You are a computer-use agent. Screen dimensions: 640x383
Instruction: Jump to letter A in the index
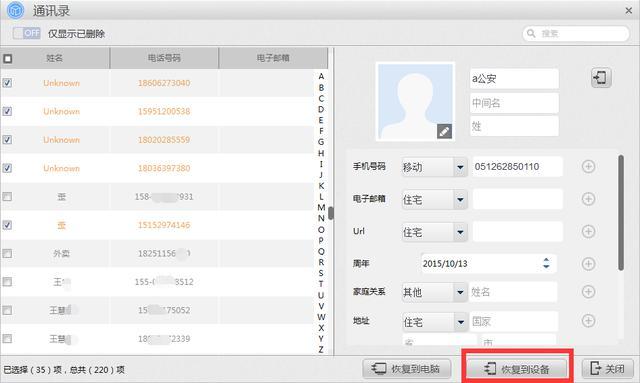[321, 76]
